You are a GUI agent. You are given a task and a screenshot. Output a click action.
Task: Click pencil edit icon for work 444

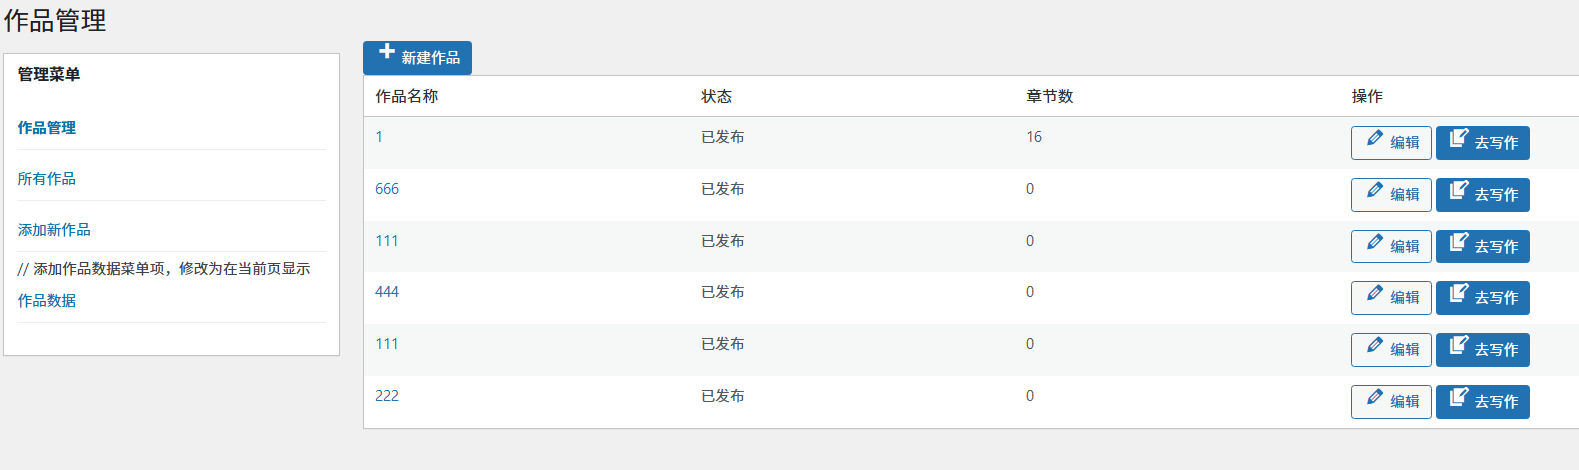tap(1375, 293)
